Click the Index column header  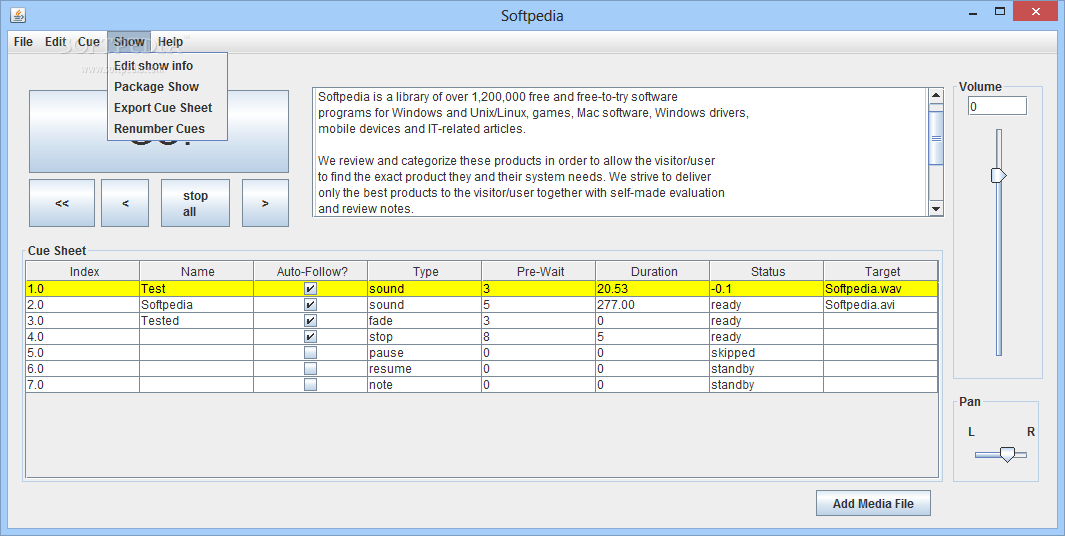[84, 272]
